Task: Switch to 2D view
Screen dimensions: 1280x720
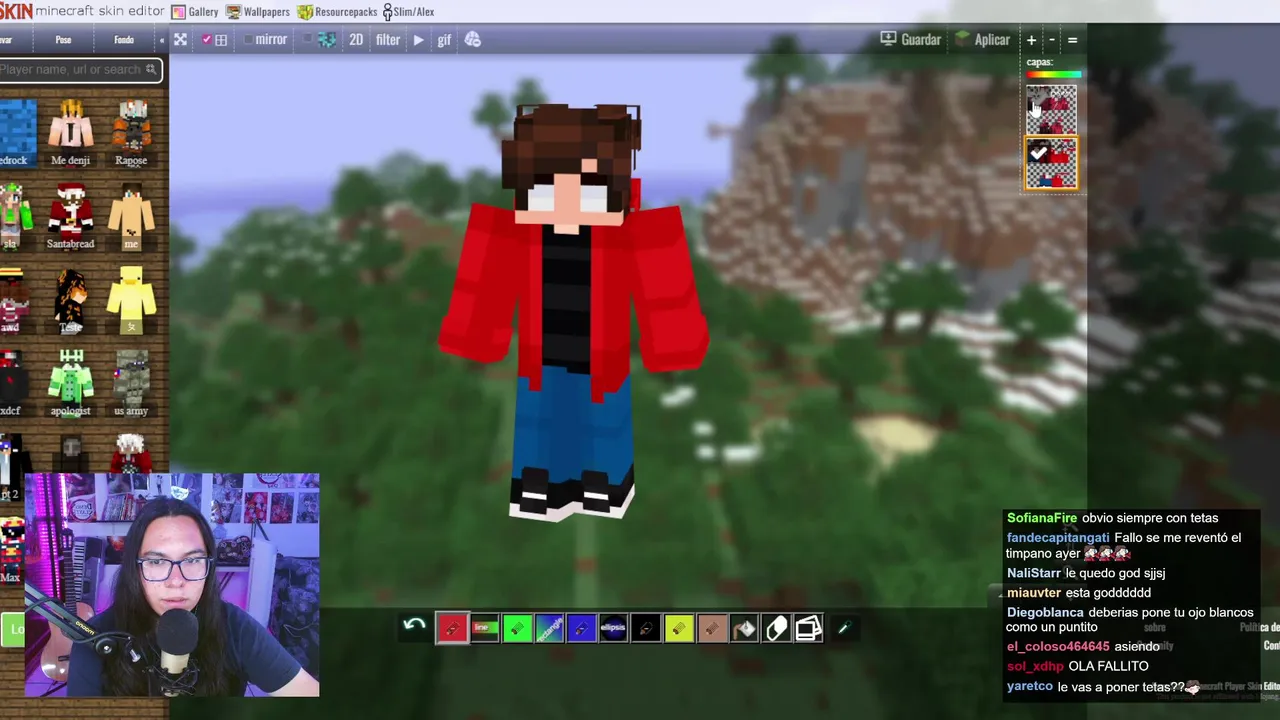Action: [x=356, y=40]
